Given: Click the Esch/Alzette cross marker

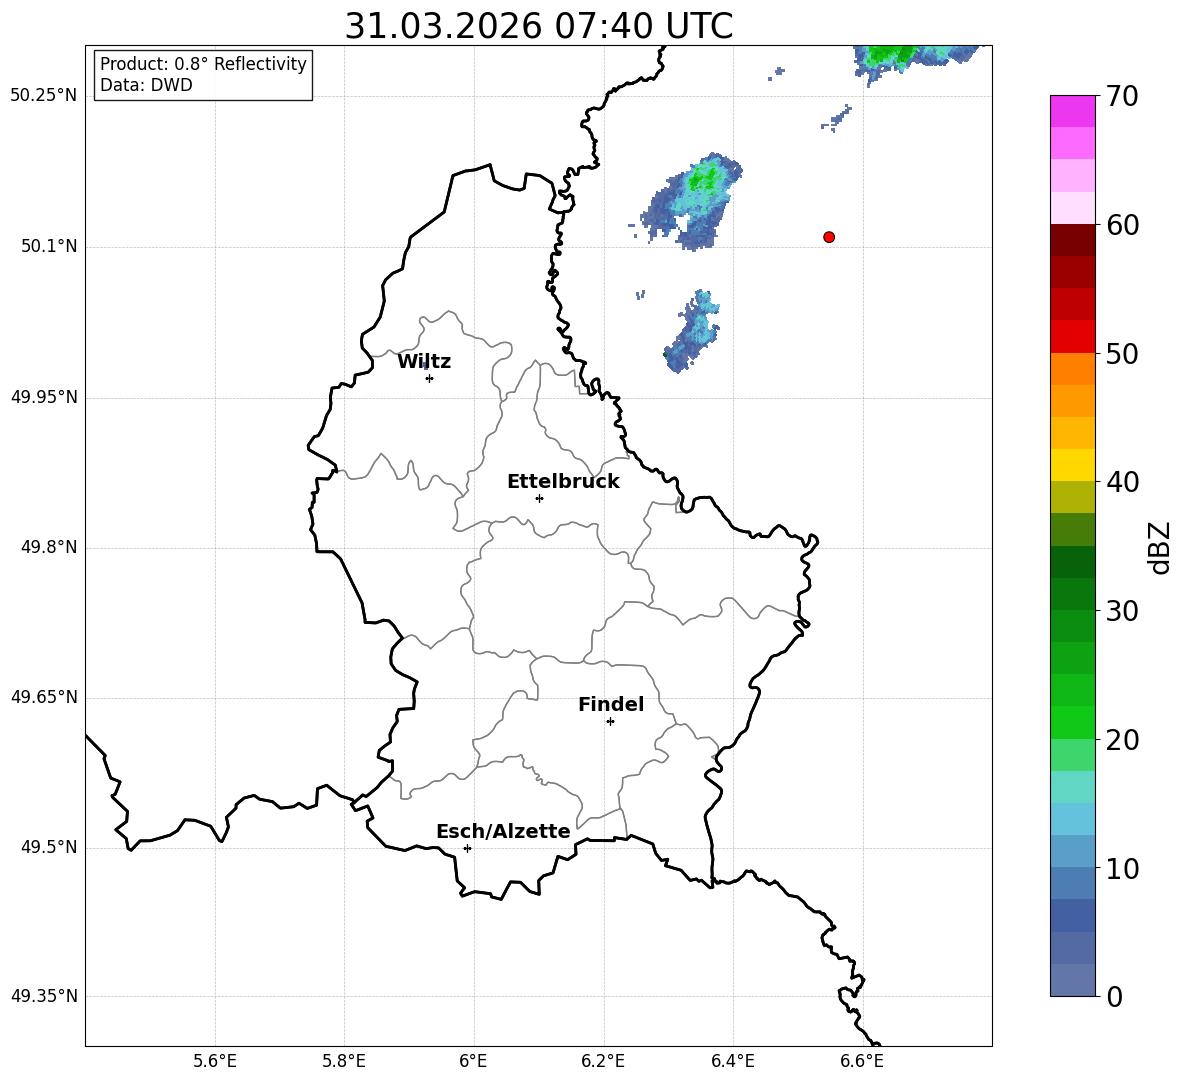Looking at the screenshot, I should click(467, 848).
